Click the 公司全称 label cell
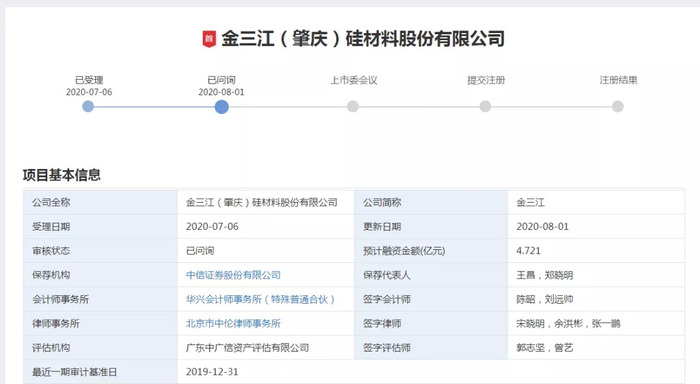The image size is (700, 384). [100, 202]
